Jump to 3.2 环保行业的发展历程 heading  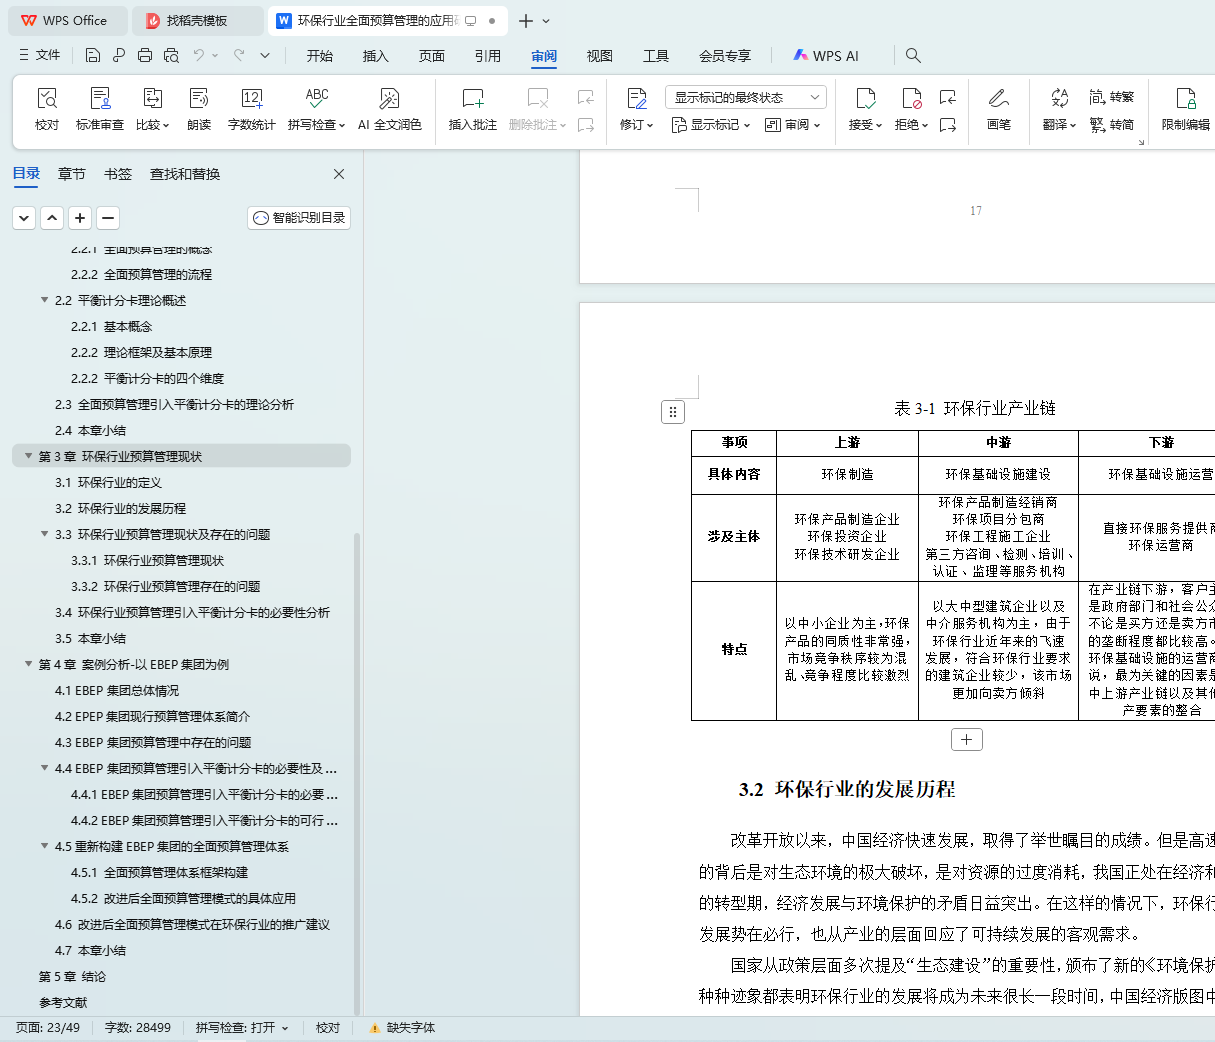[120, 508]
